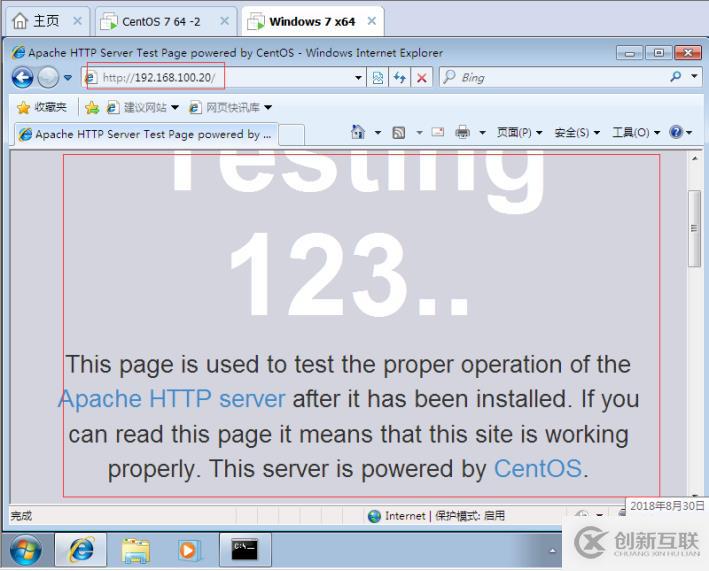
Task: Follow the Apache HTTP server link
Action: (x=172, y=399)
